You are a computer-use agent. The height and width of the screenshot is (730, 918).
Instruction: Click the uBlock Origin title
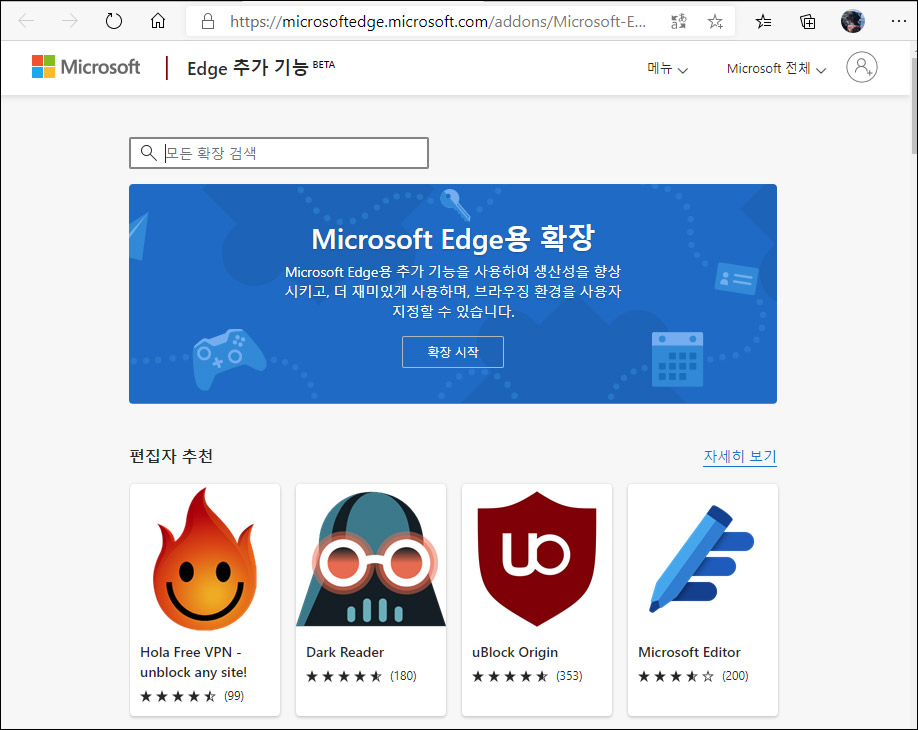click(515, 652)
